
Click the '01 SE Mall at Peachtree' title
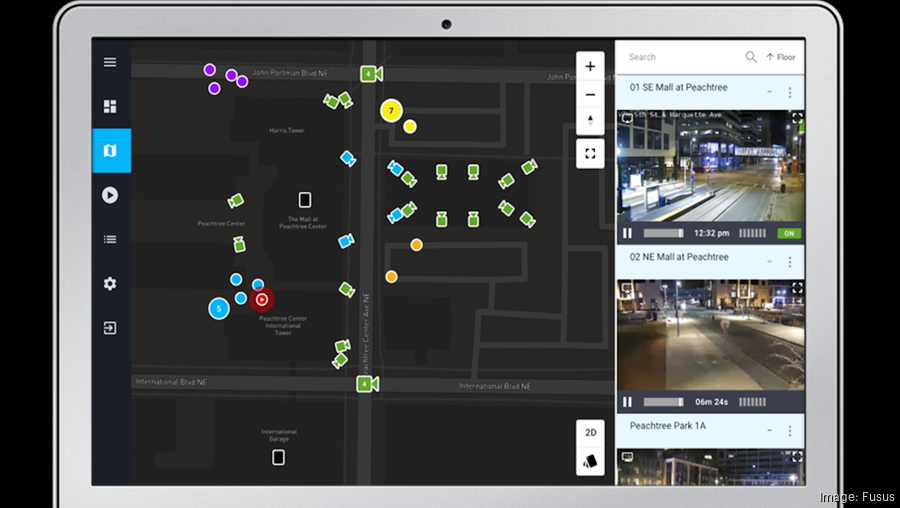678,87
